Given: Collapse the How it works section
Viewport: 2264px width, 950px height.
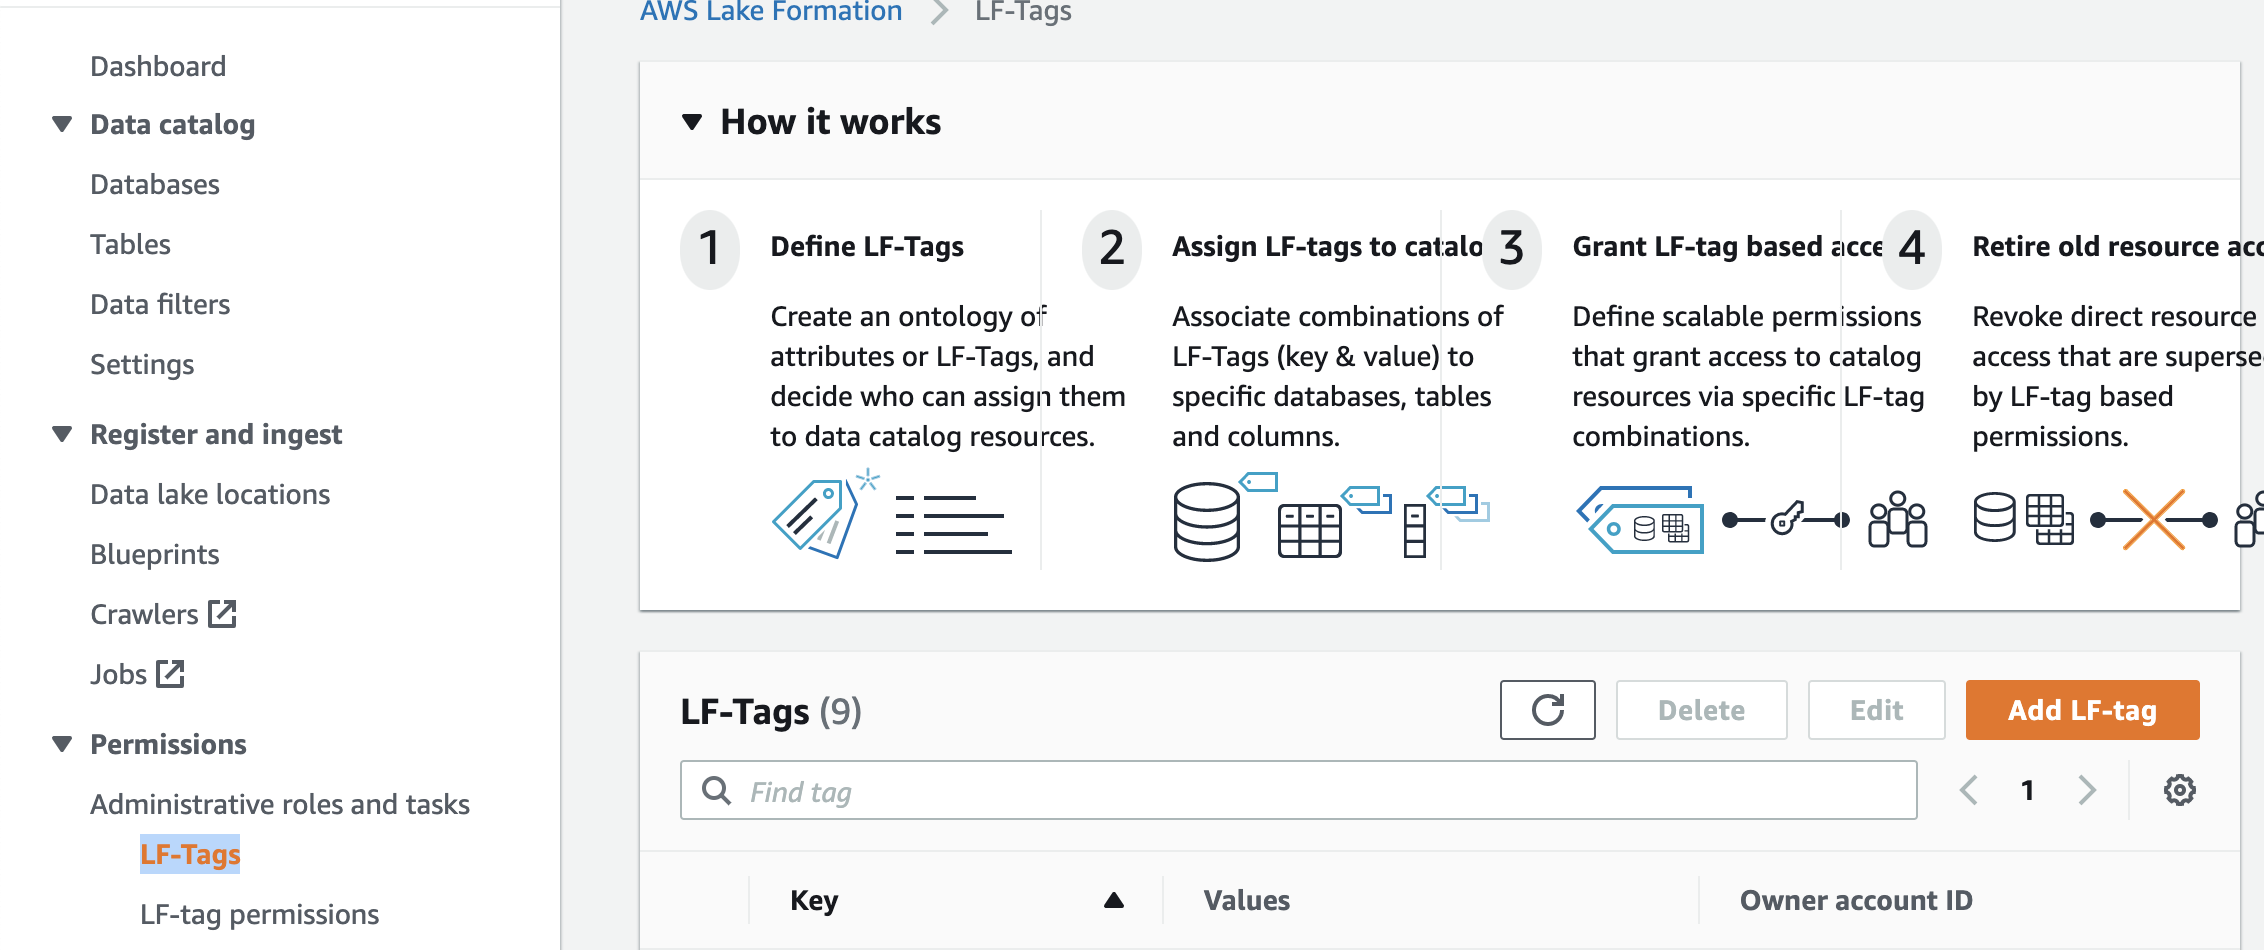Looking at the screenshot, I should [692, 122].
